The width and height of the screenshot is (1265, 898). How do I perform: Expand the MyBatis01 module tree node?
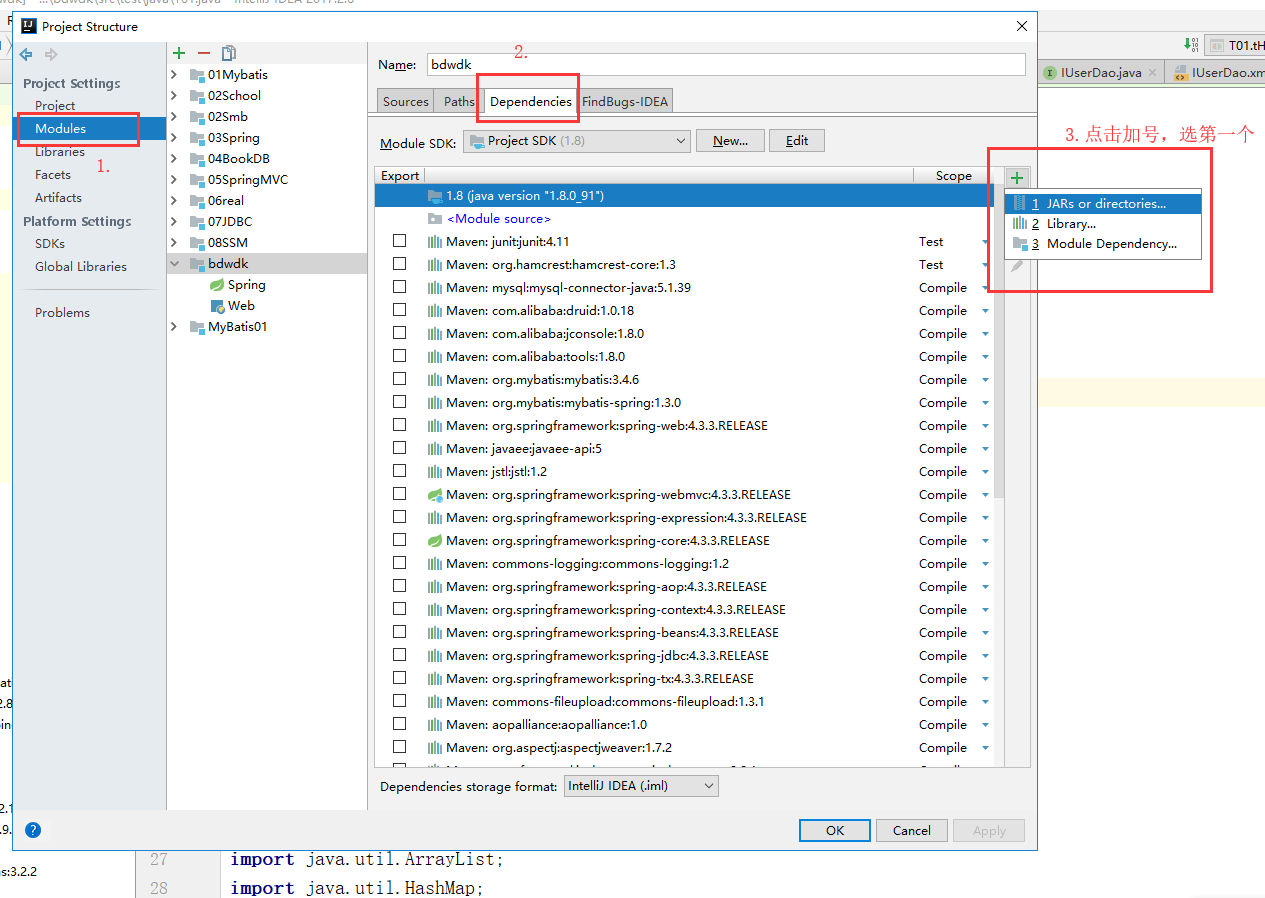pos(174,327)
